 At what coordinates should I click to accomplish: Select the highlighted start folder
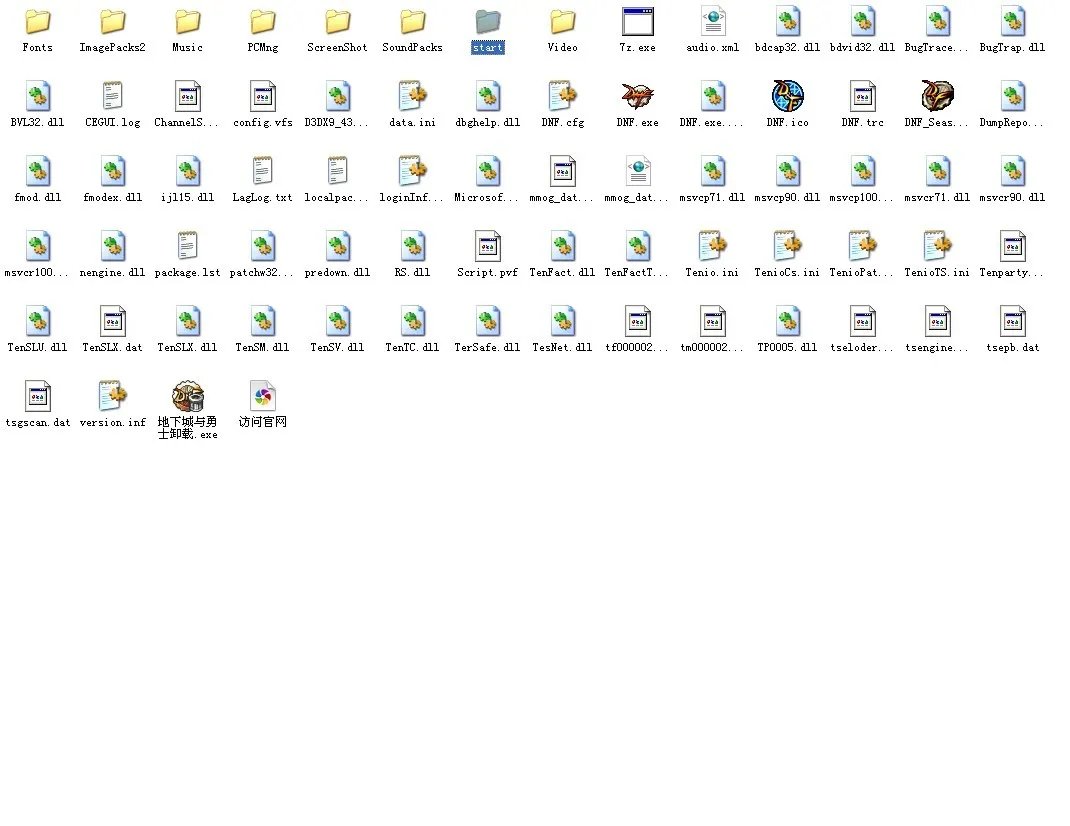pos(487,22)
